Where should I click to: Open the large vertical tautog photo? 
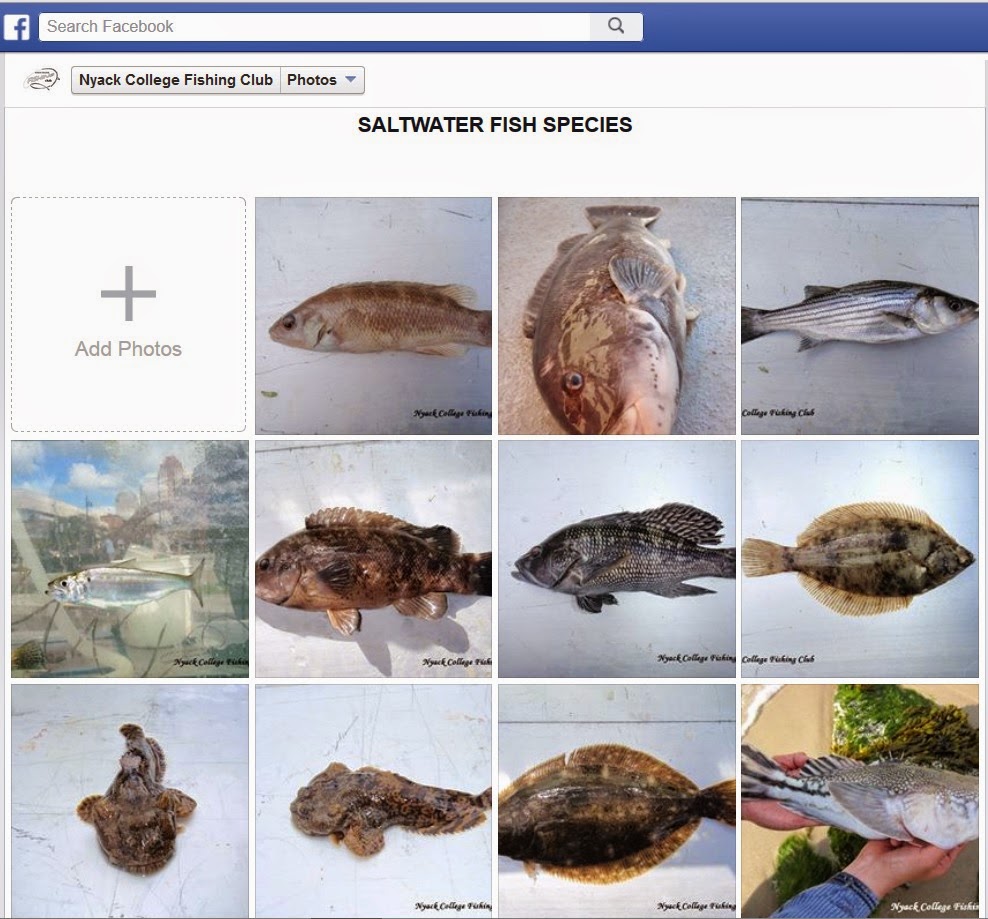pos(616,314)
